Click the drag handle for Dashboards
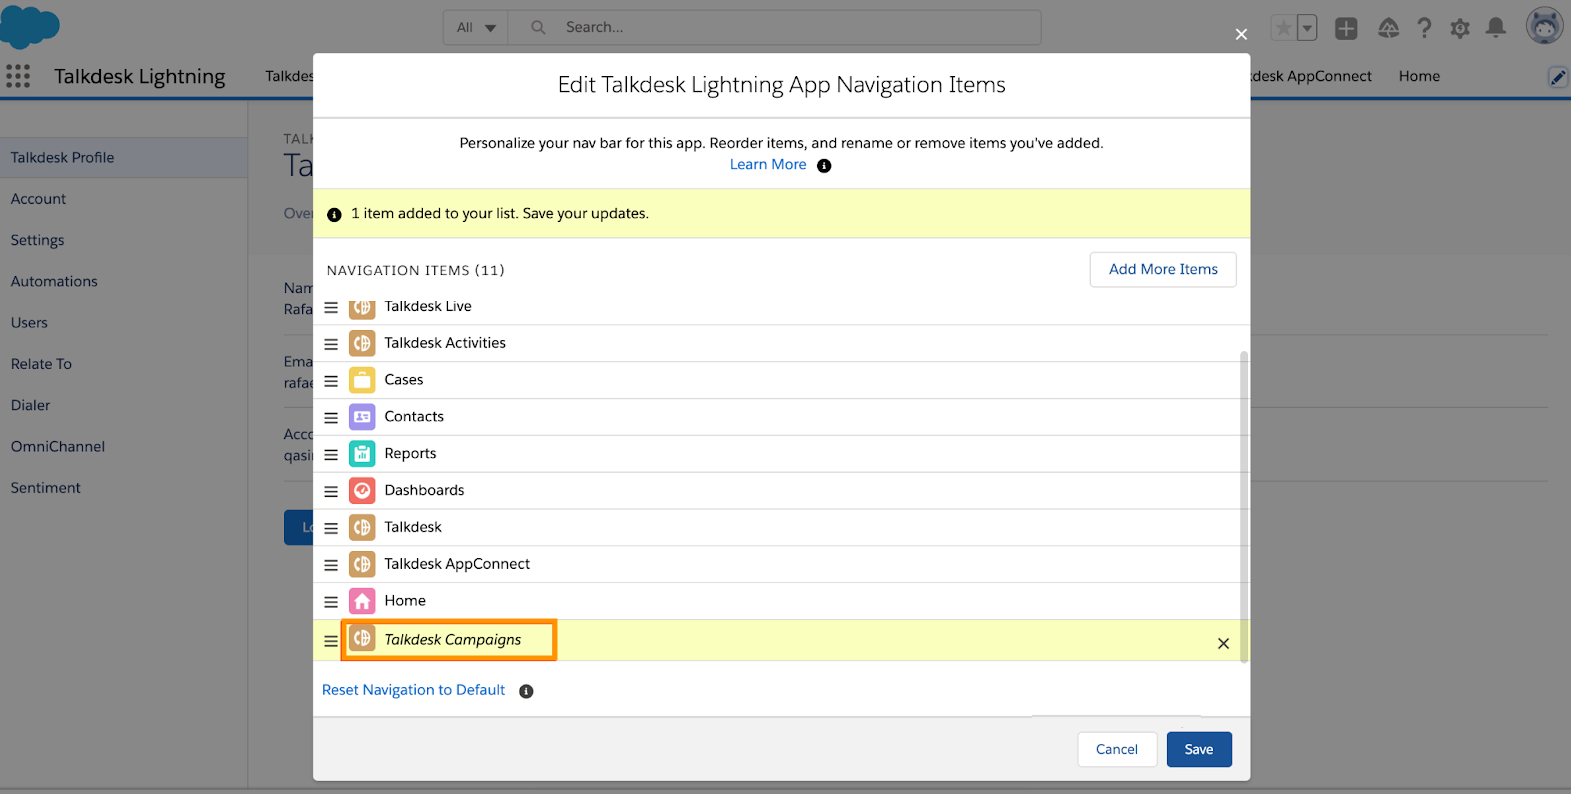The image size is (1571, 794). point(331,492)
